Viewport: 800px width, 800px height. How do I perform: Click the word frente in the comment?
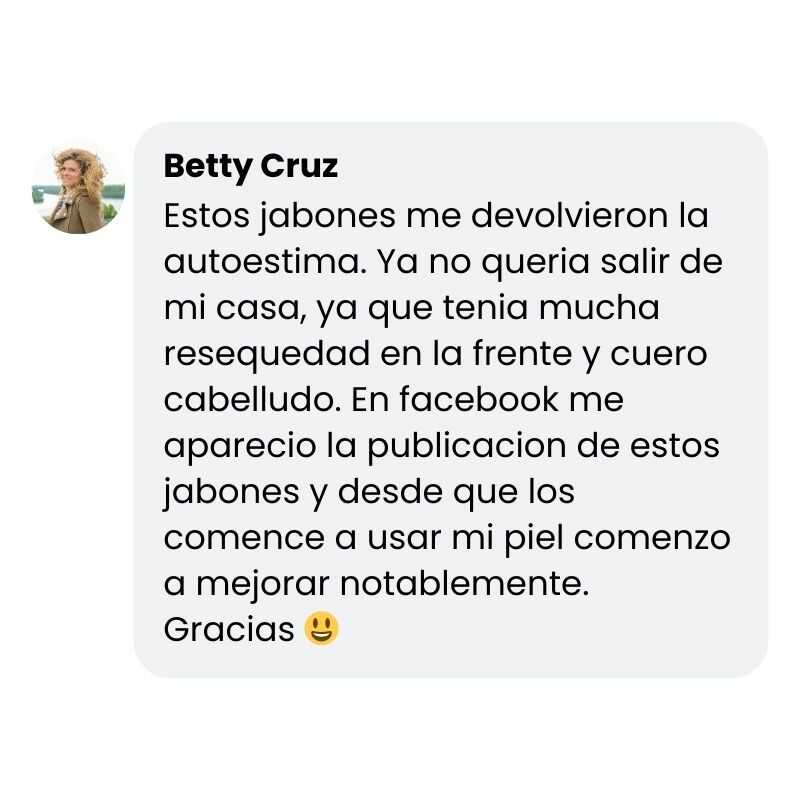pyautogui.click(x=522, y=353)
